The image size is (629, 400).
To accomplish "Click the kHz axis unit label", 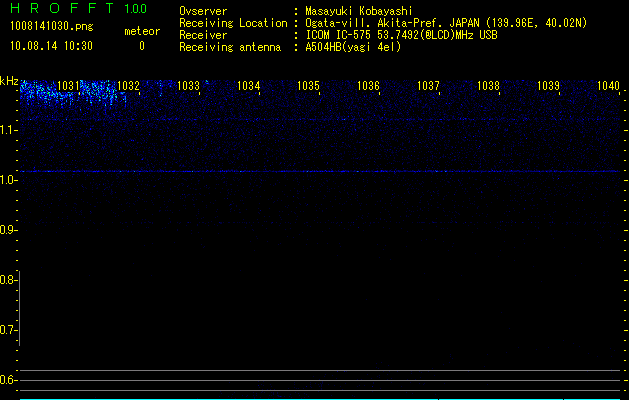I will click(9, 81).
